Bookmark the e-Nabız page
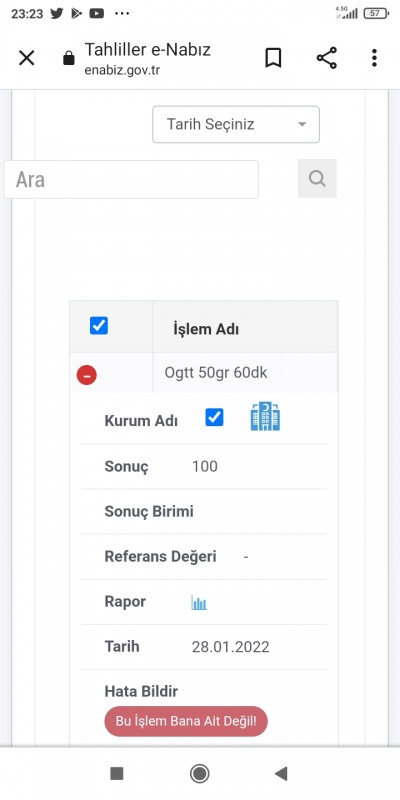This screenshot has width=400, height=800. 273,58
